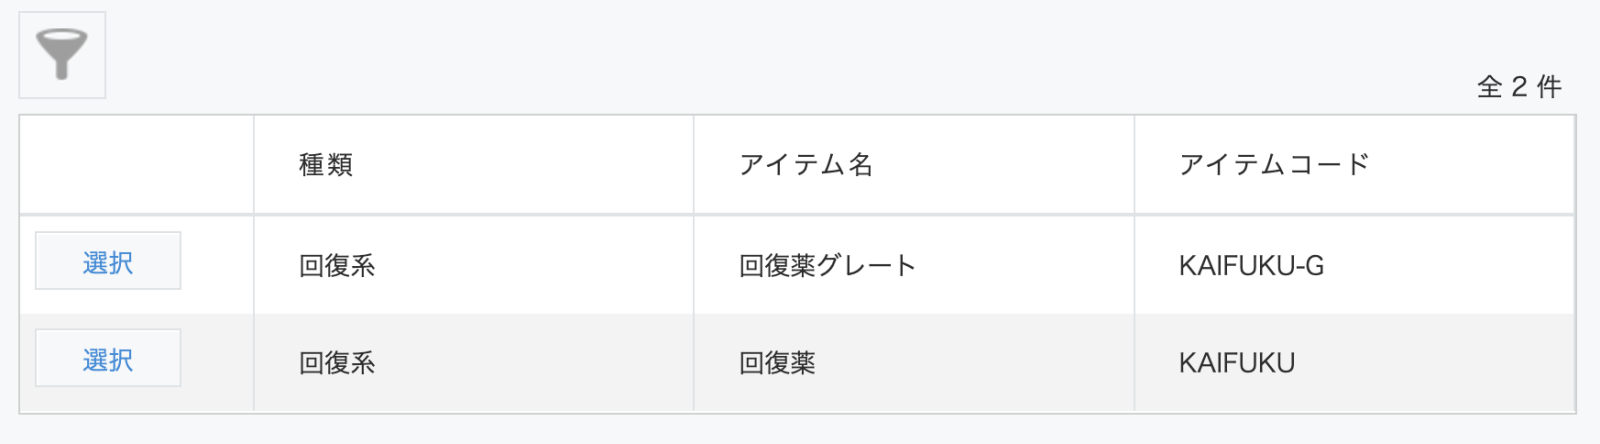Click 選択 button for 回復薬 row
This screenshot has width=1600, height=444.
(x=108, y=358)
